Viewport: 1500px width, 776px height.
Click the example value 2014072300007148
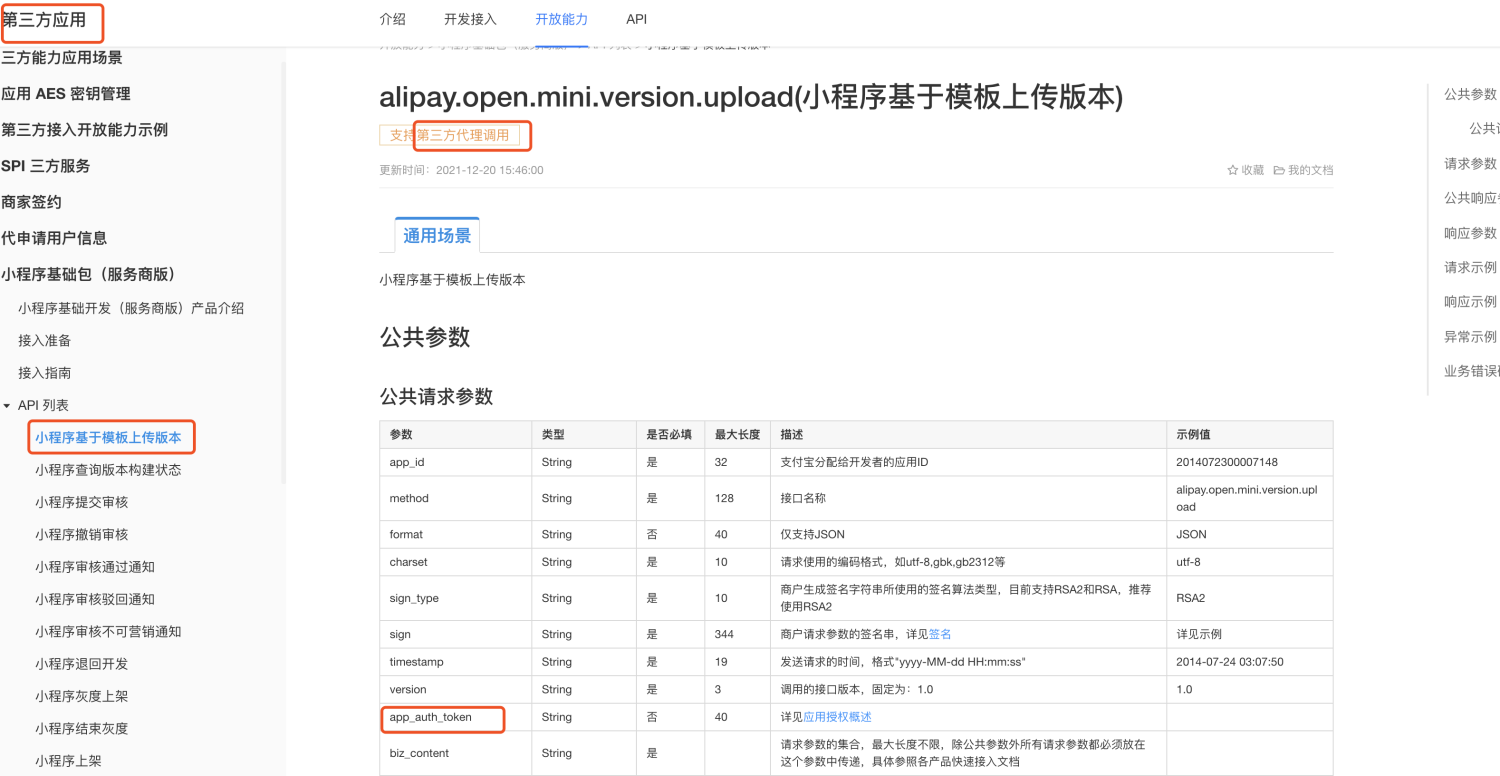(1227, 462)
